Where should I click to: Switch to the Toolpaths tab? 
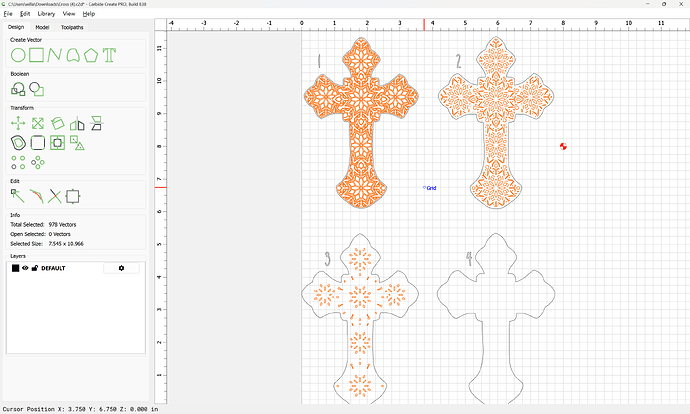(72, 27)
